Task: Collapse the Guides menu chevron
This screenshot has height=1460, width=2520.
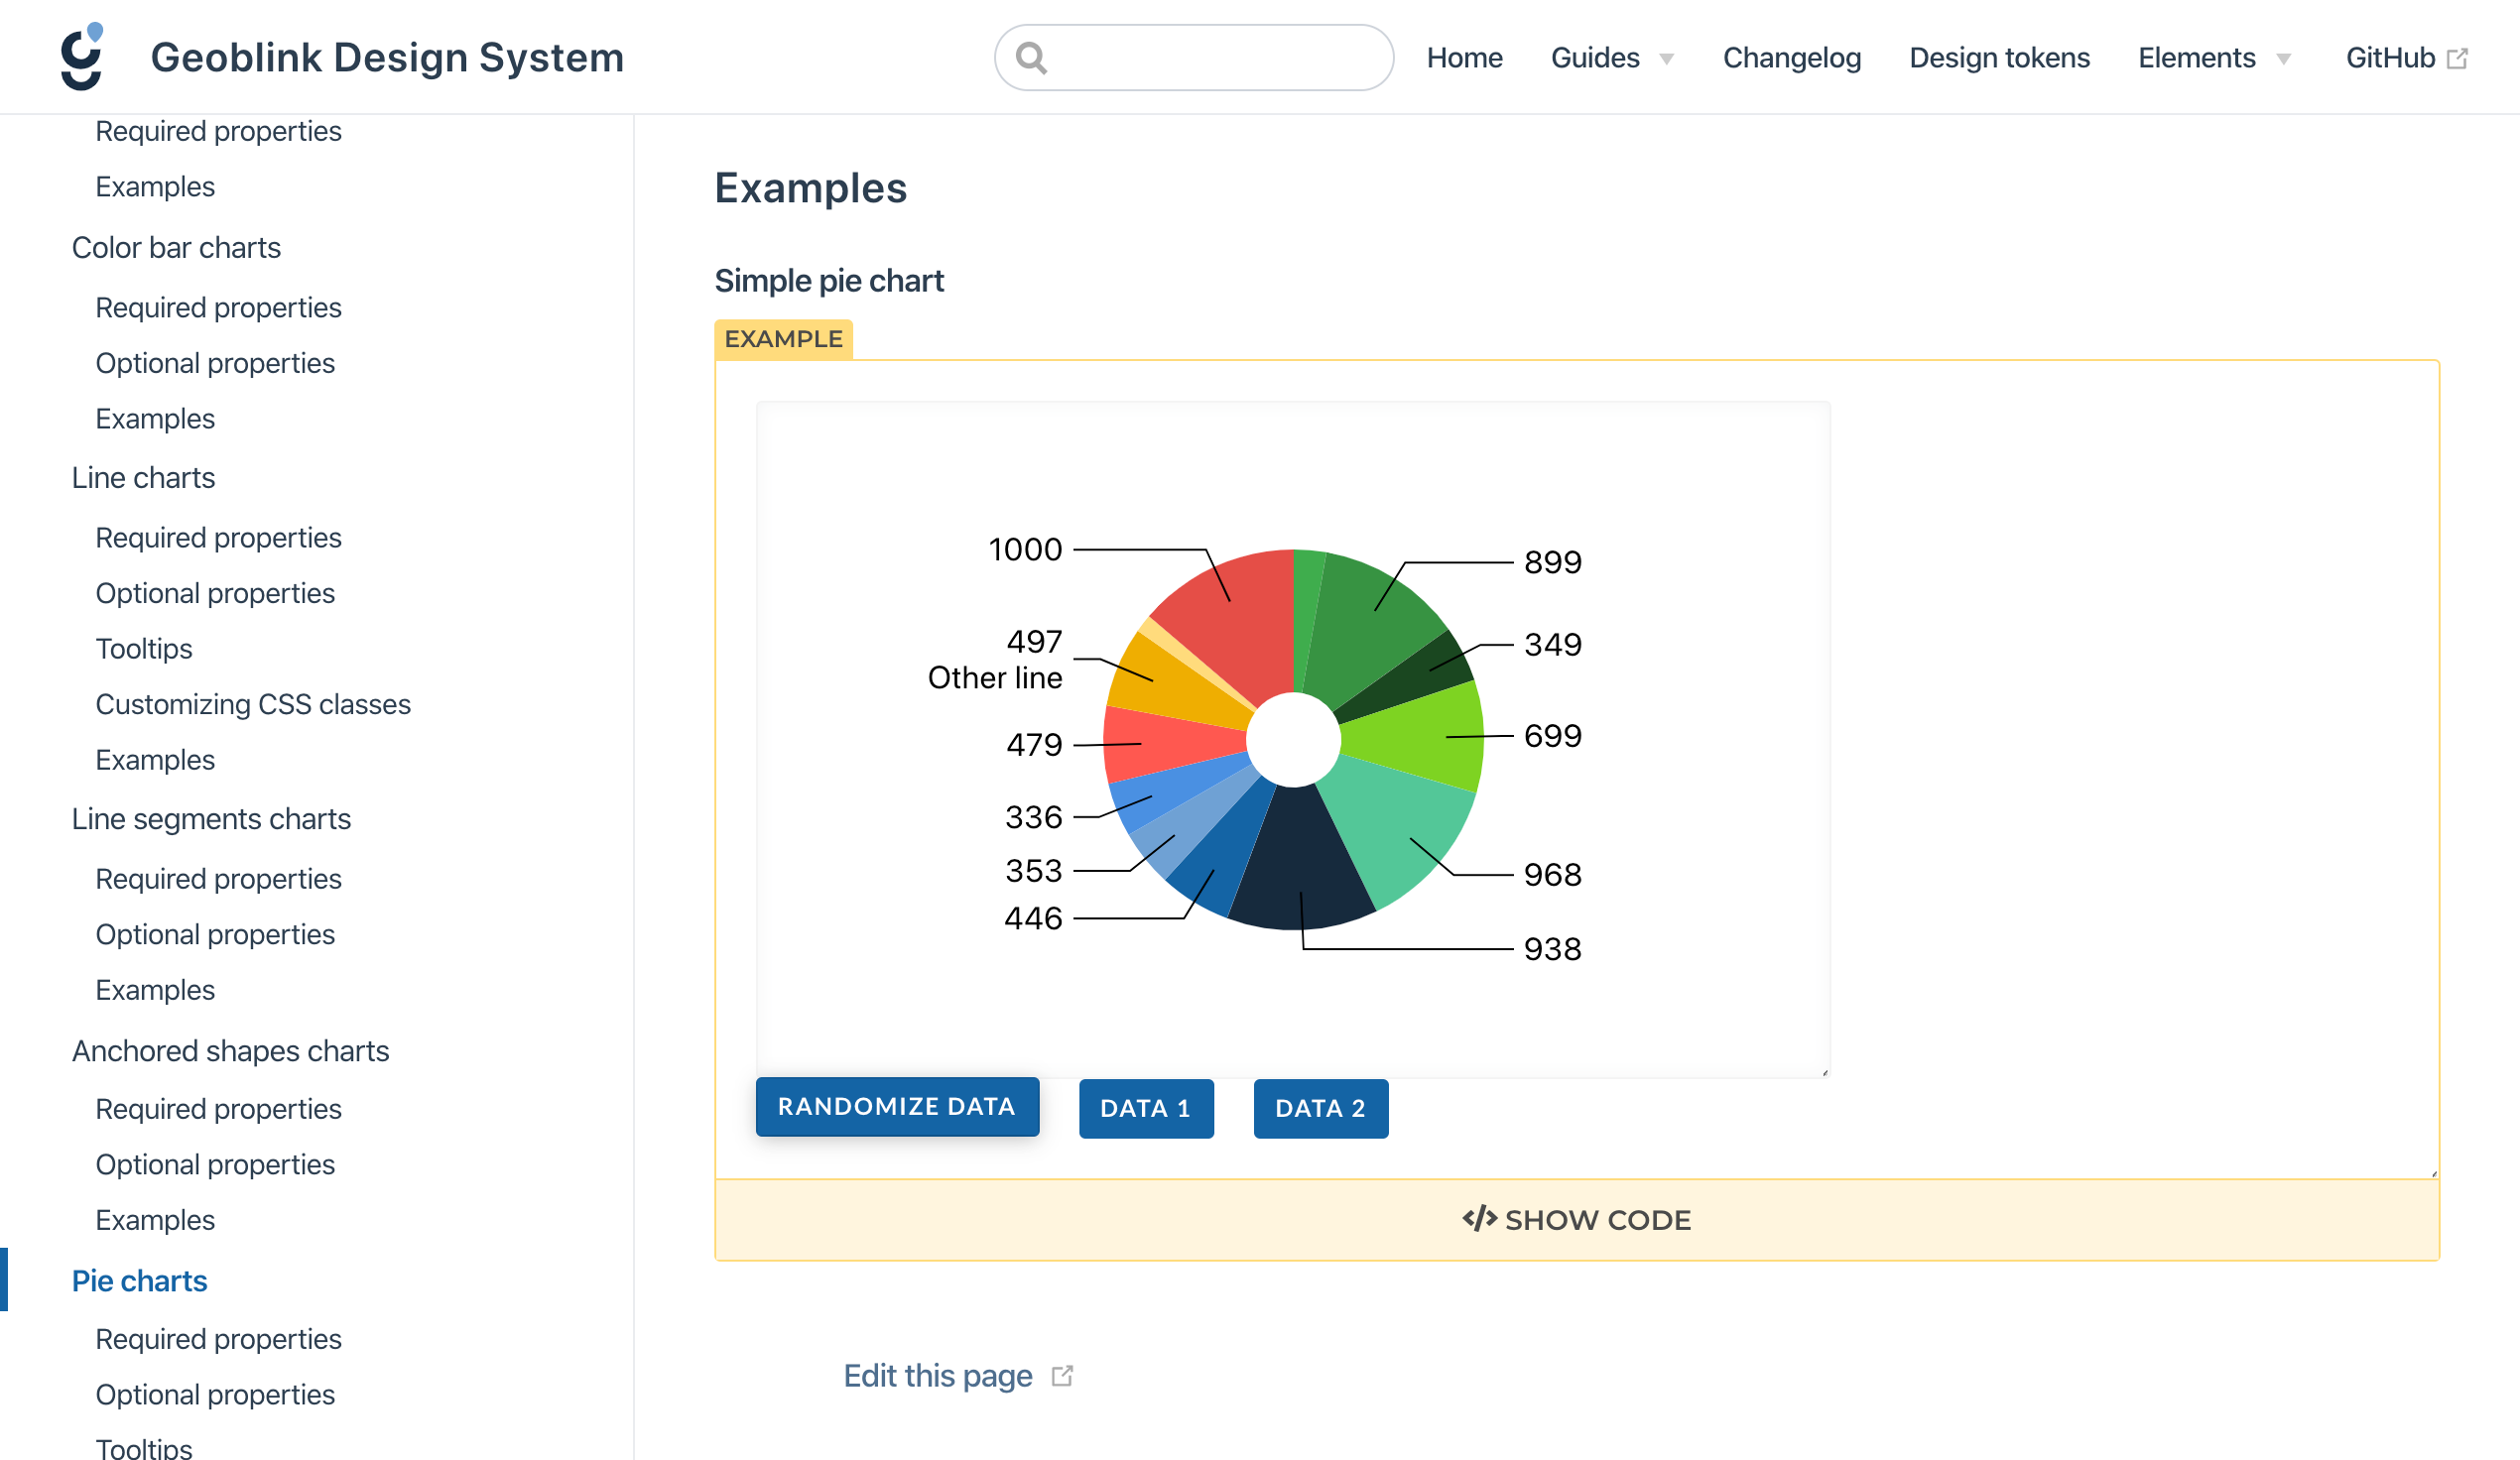Action: [x=1666, y=59]
